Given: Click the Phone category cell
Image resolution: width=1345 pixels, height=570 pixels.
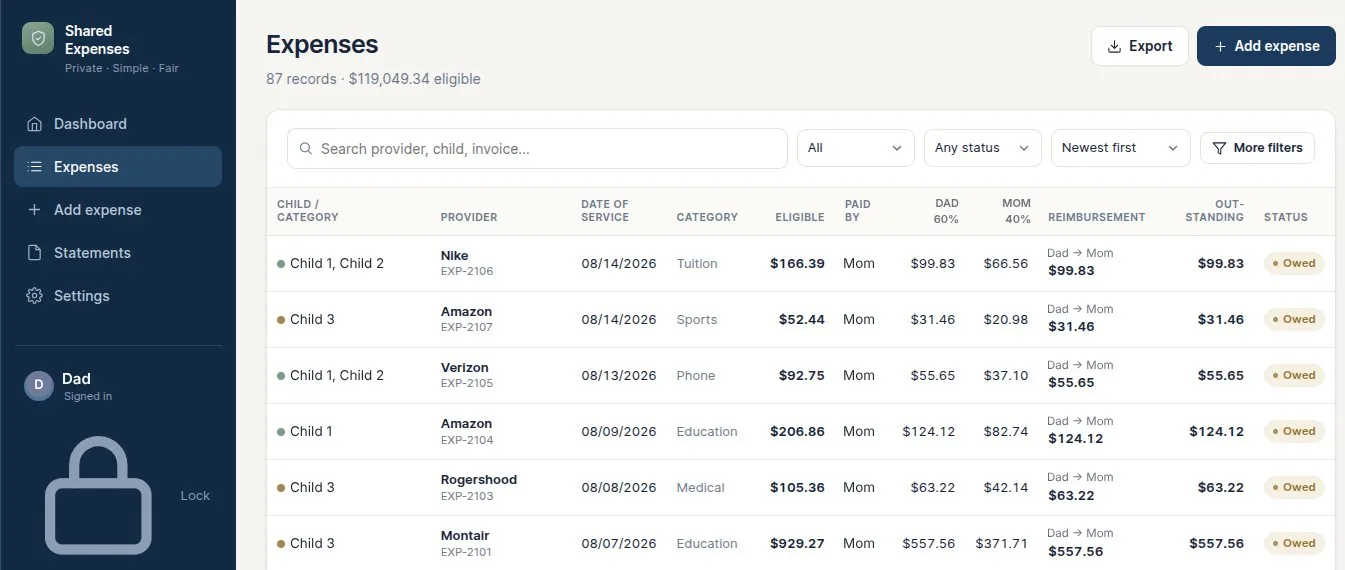Looking at the screenshot, I should [696, 376].
